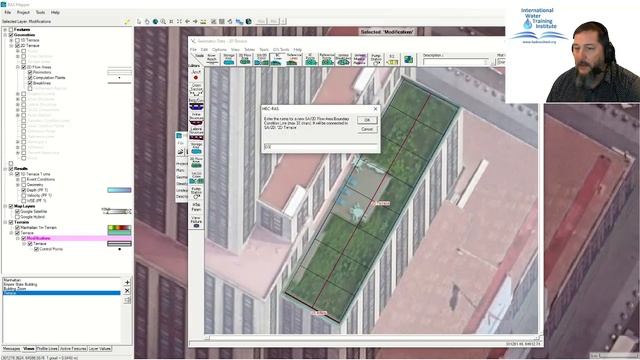The image size is (640, 360).
Task: Open the RAS Mapper Help menu
Action: pyautogui.click(x=55, y=13)
